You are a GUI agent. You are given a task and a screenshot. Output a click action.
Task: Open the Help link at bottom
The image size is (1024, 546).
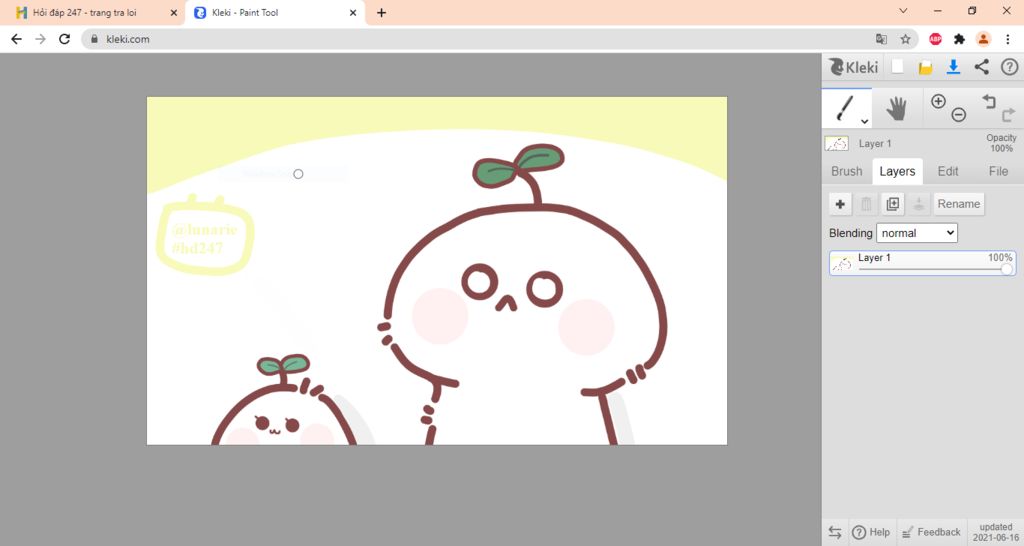coord(871,532)
